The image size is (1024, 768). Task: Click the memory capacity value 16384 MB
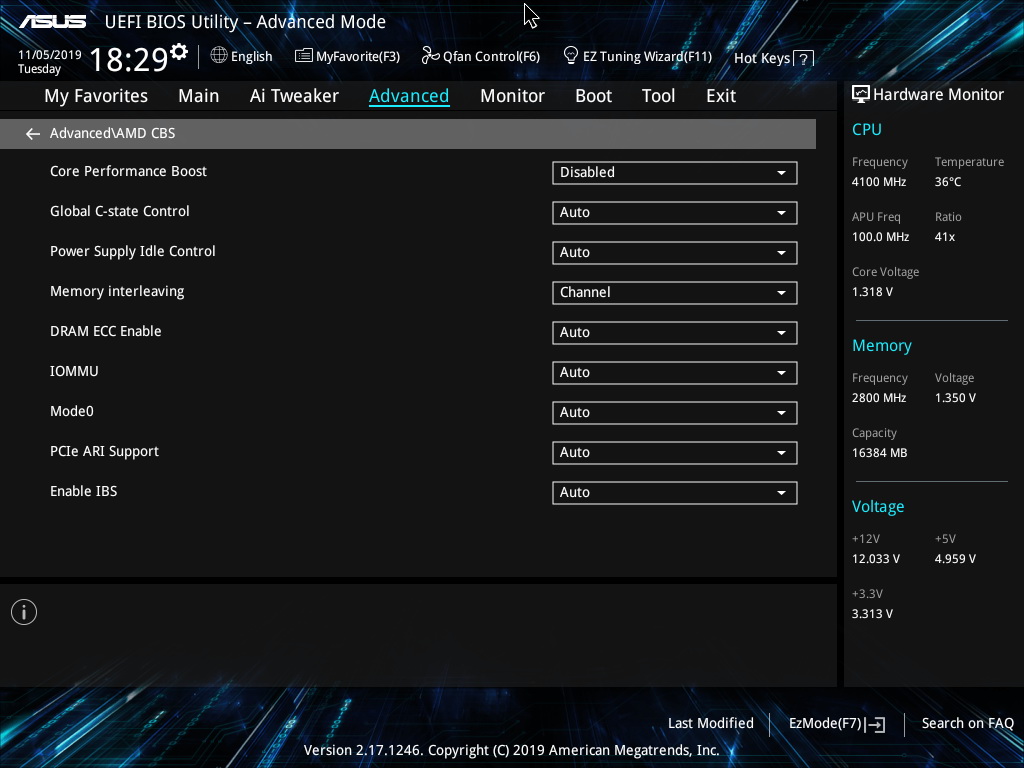[880, 453]
